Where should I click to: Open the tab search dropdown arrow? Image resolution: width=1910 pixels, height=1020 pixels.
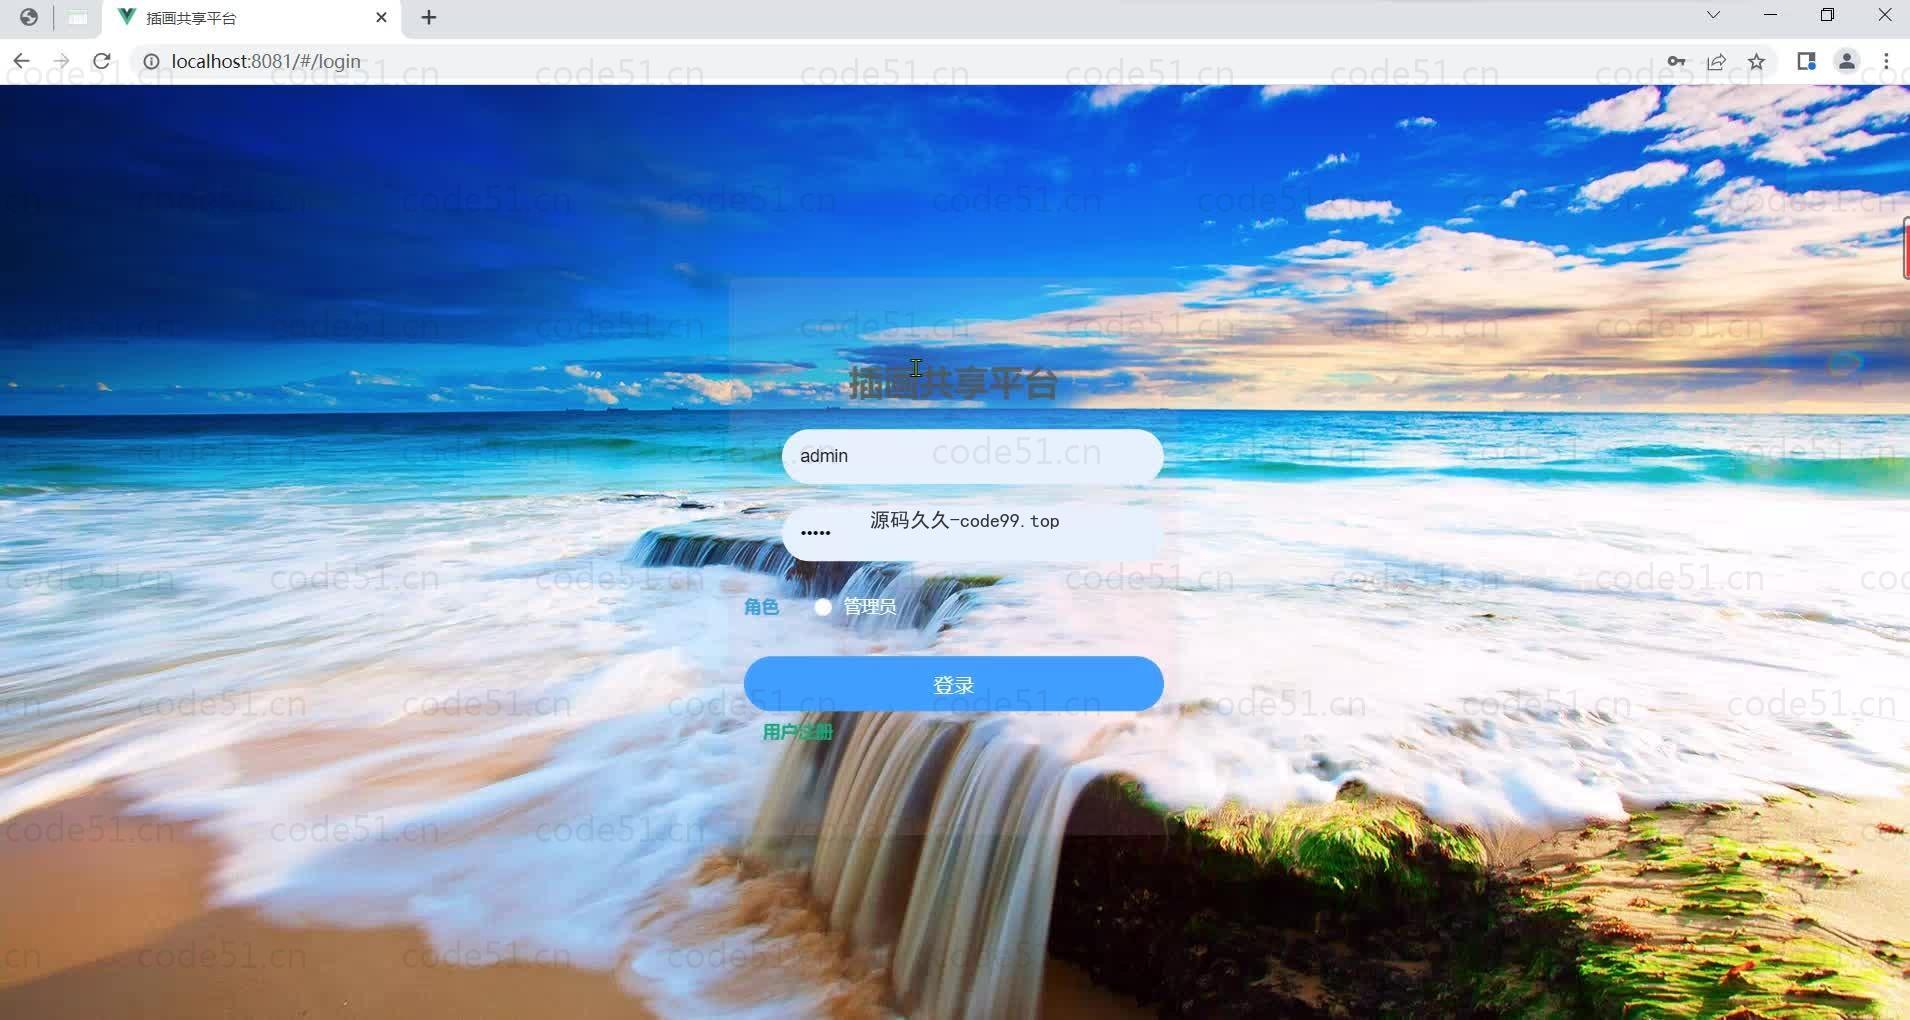(x=1713, y=15)
